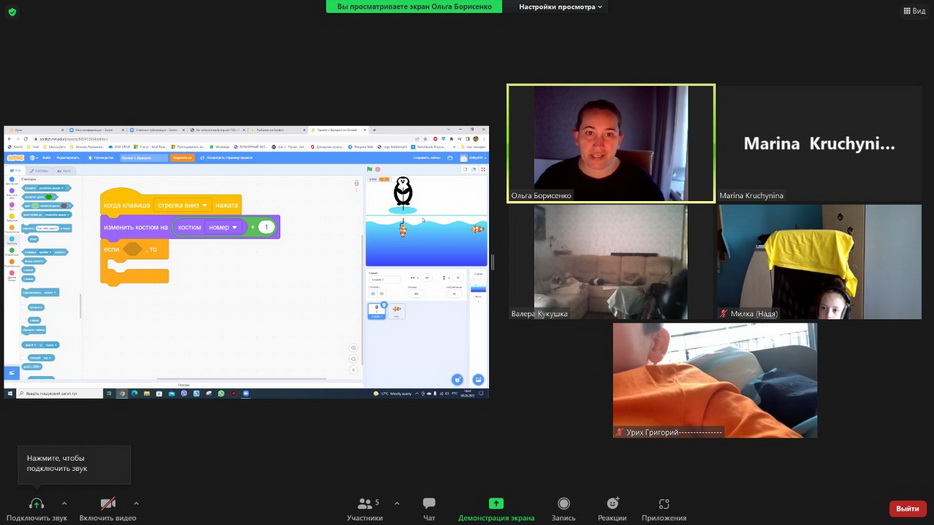The height and width of the screenshot is (525, 934).
Task: Open the Реакции reactions picker
Action: click(x=612, y=508)
